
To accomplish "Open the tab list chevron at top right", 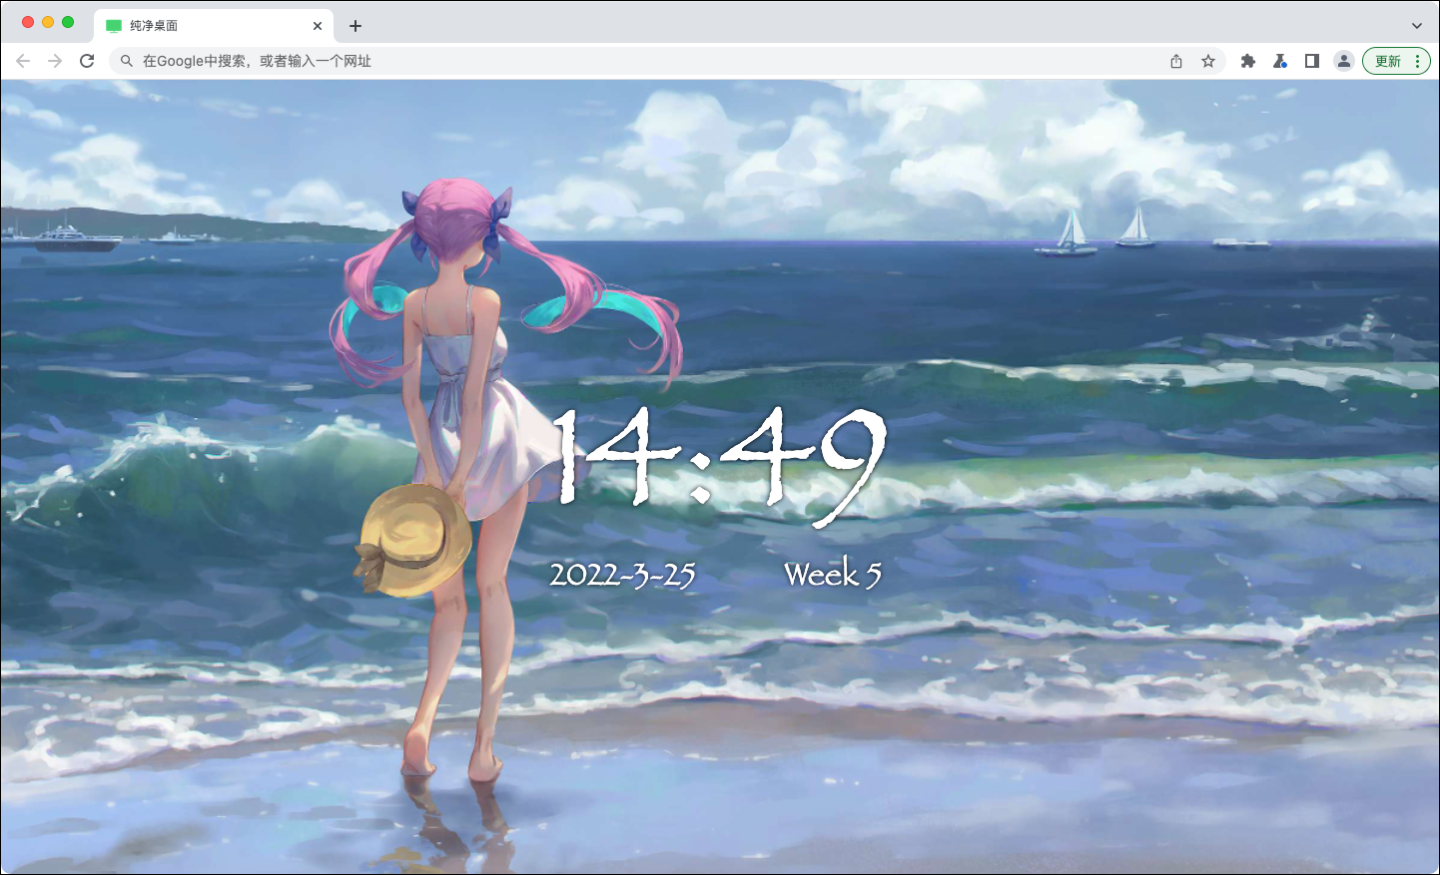I will click(x=1419, y=25).
